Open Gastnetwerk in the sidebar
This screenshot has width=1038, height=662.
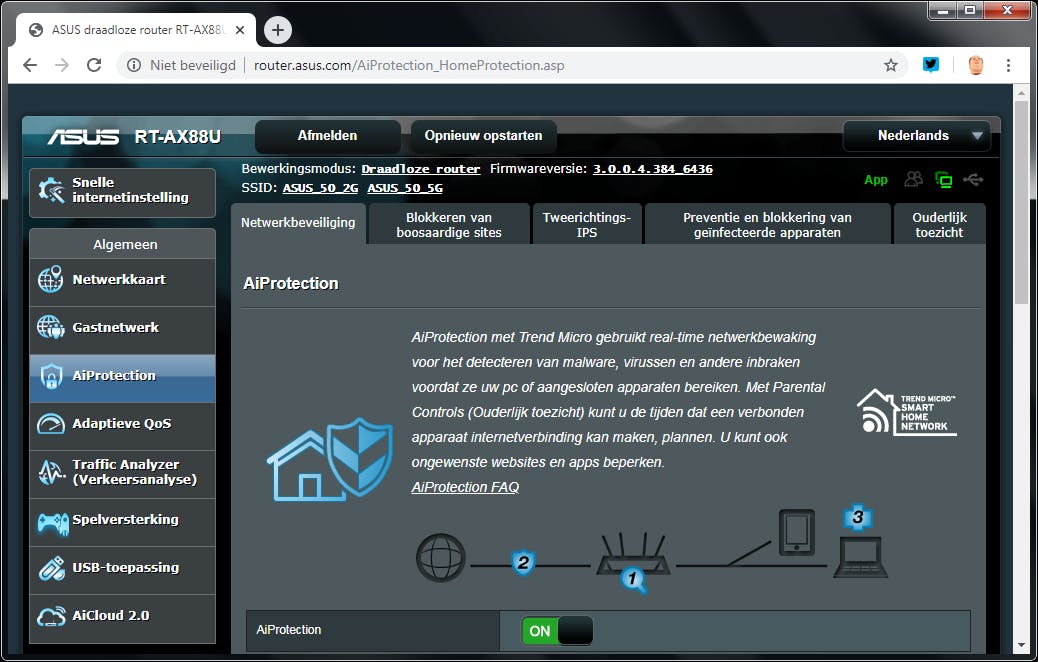pos(122,330)
